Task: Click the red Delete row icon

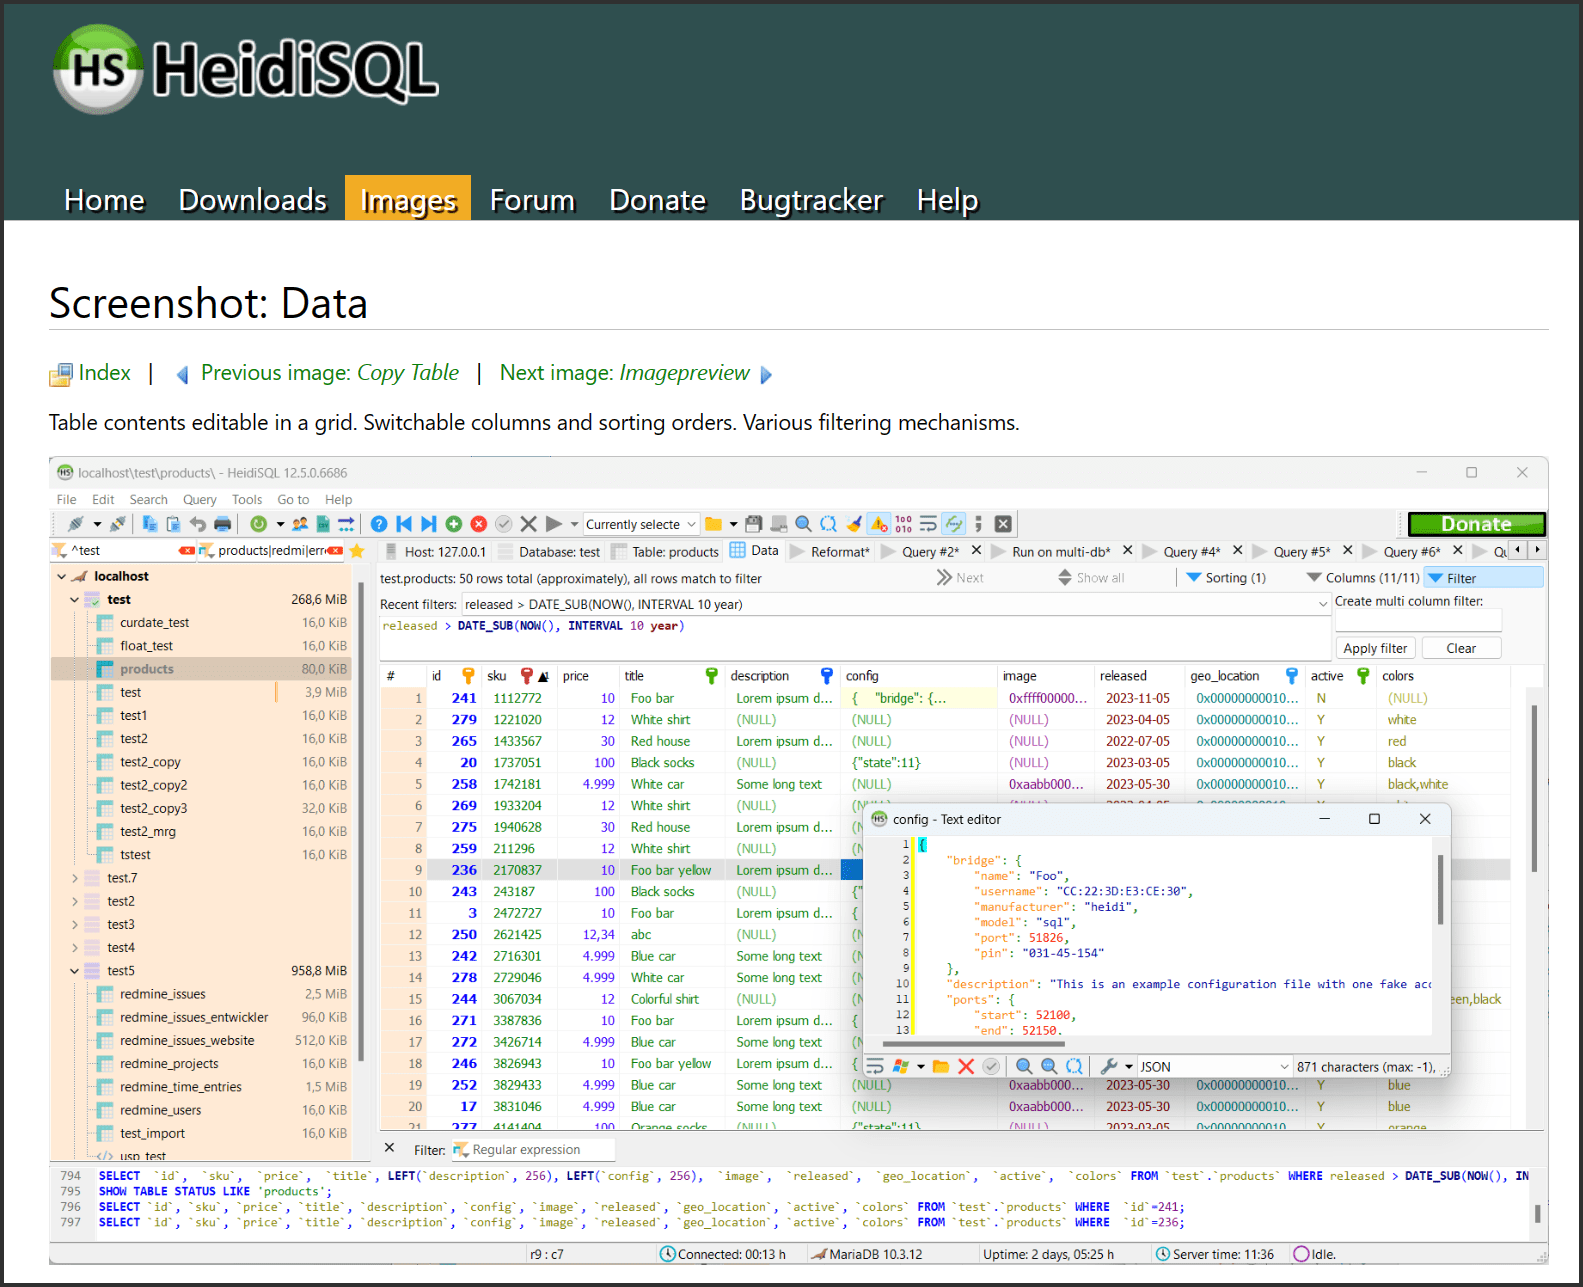Action: click(x=479, y=524)
